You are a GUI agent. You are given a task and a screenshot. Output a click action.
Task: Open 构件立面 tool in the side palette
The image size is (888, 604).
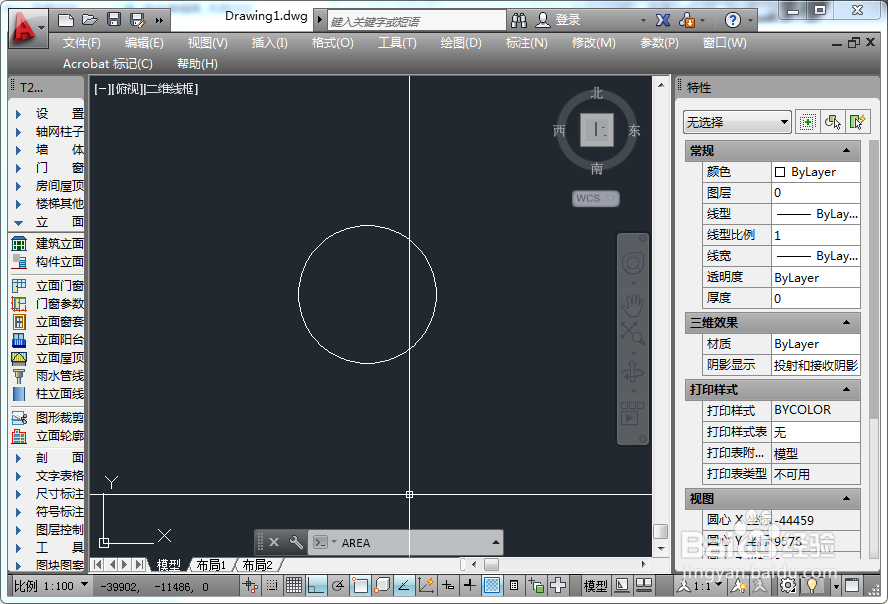[x=48, y=262]
